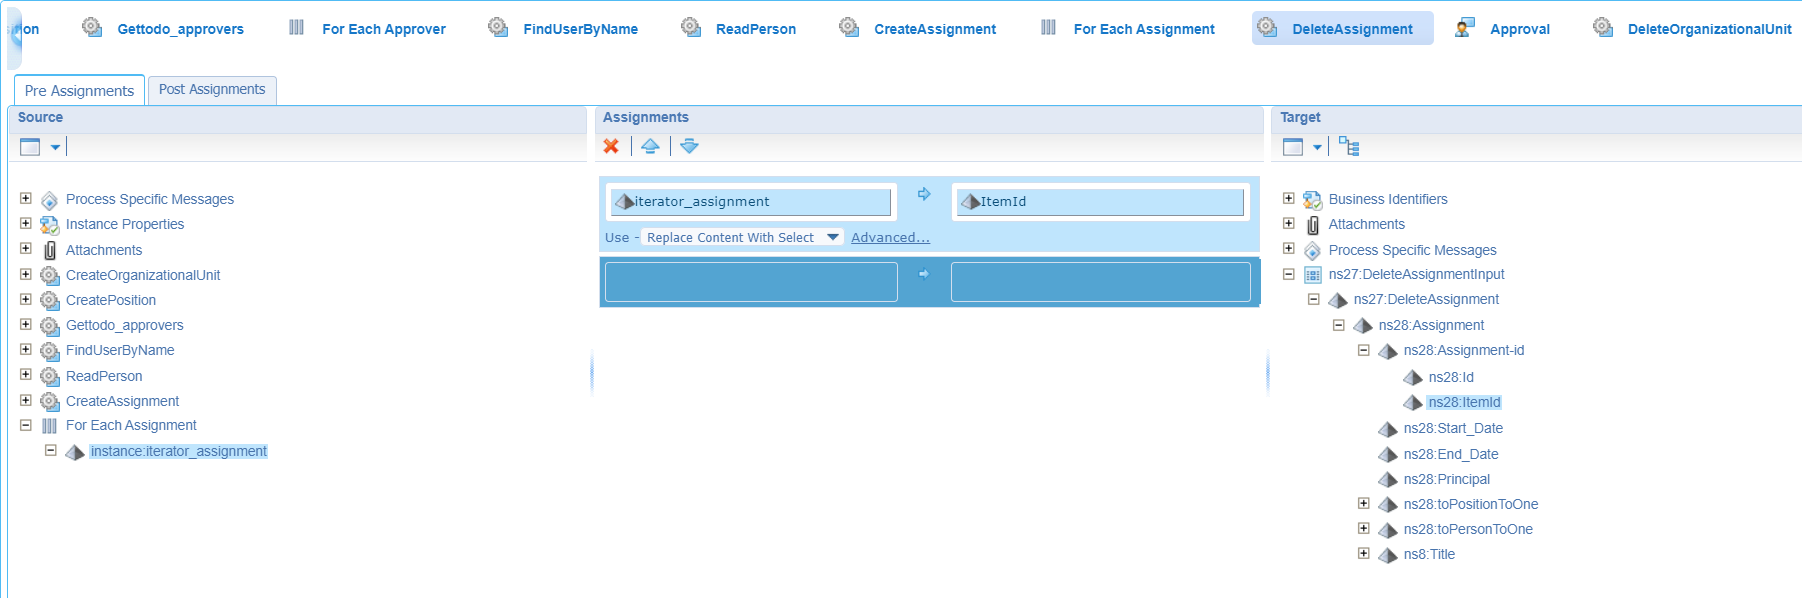
Task: Click the Attachments paperclip icon in Source
Action: pyautogui.click(x=50, y=250)
